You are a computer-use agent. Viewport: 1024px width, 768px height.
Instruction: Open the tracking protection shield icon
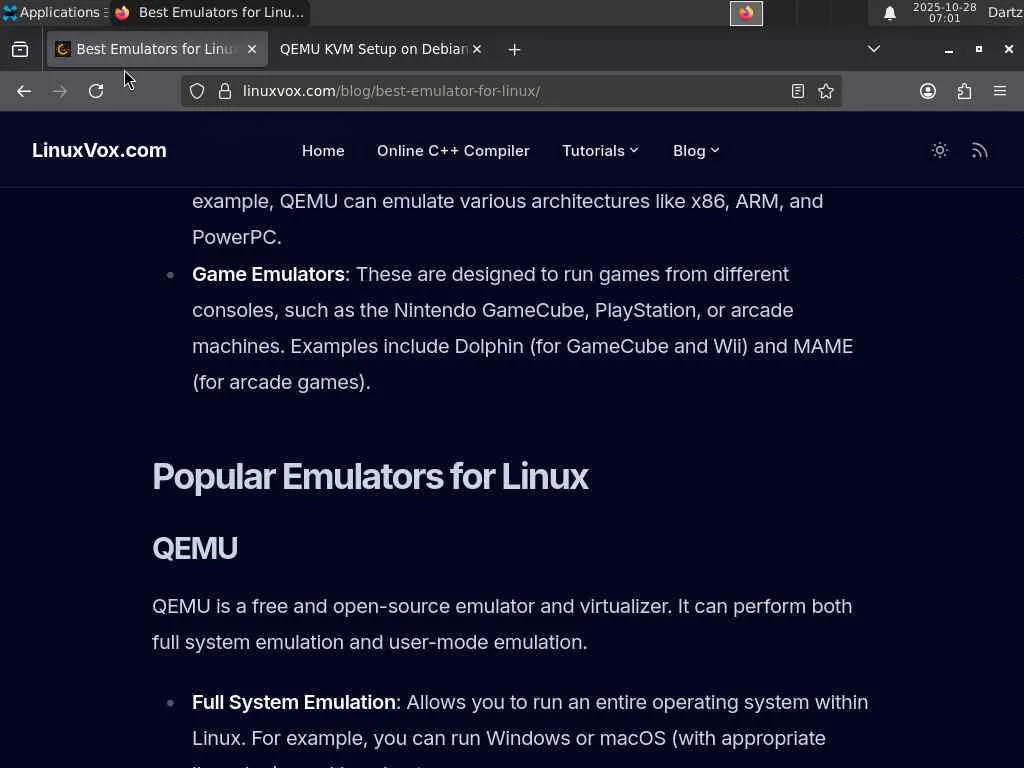pos(197,91)
